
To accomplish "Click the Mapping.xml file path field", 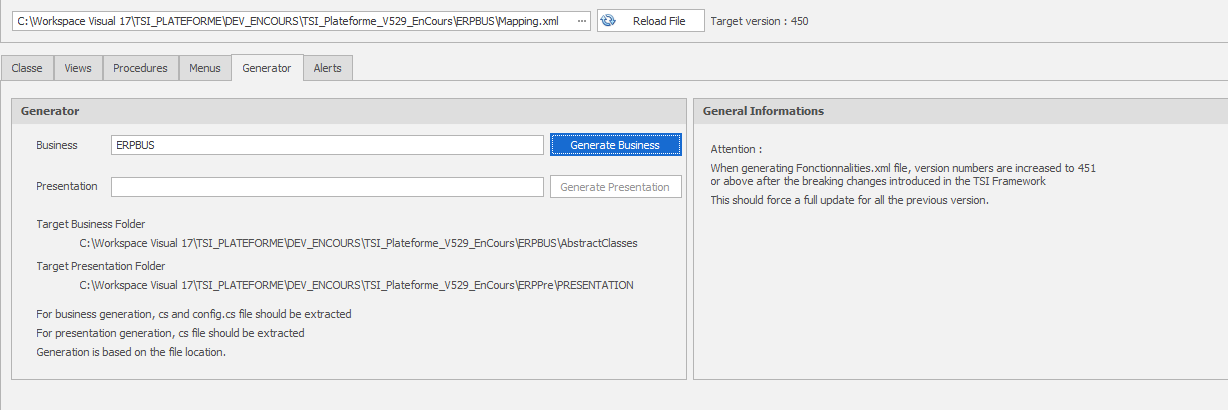I will coord(301,21).
